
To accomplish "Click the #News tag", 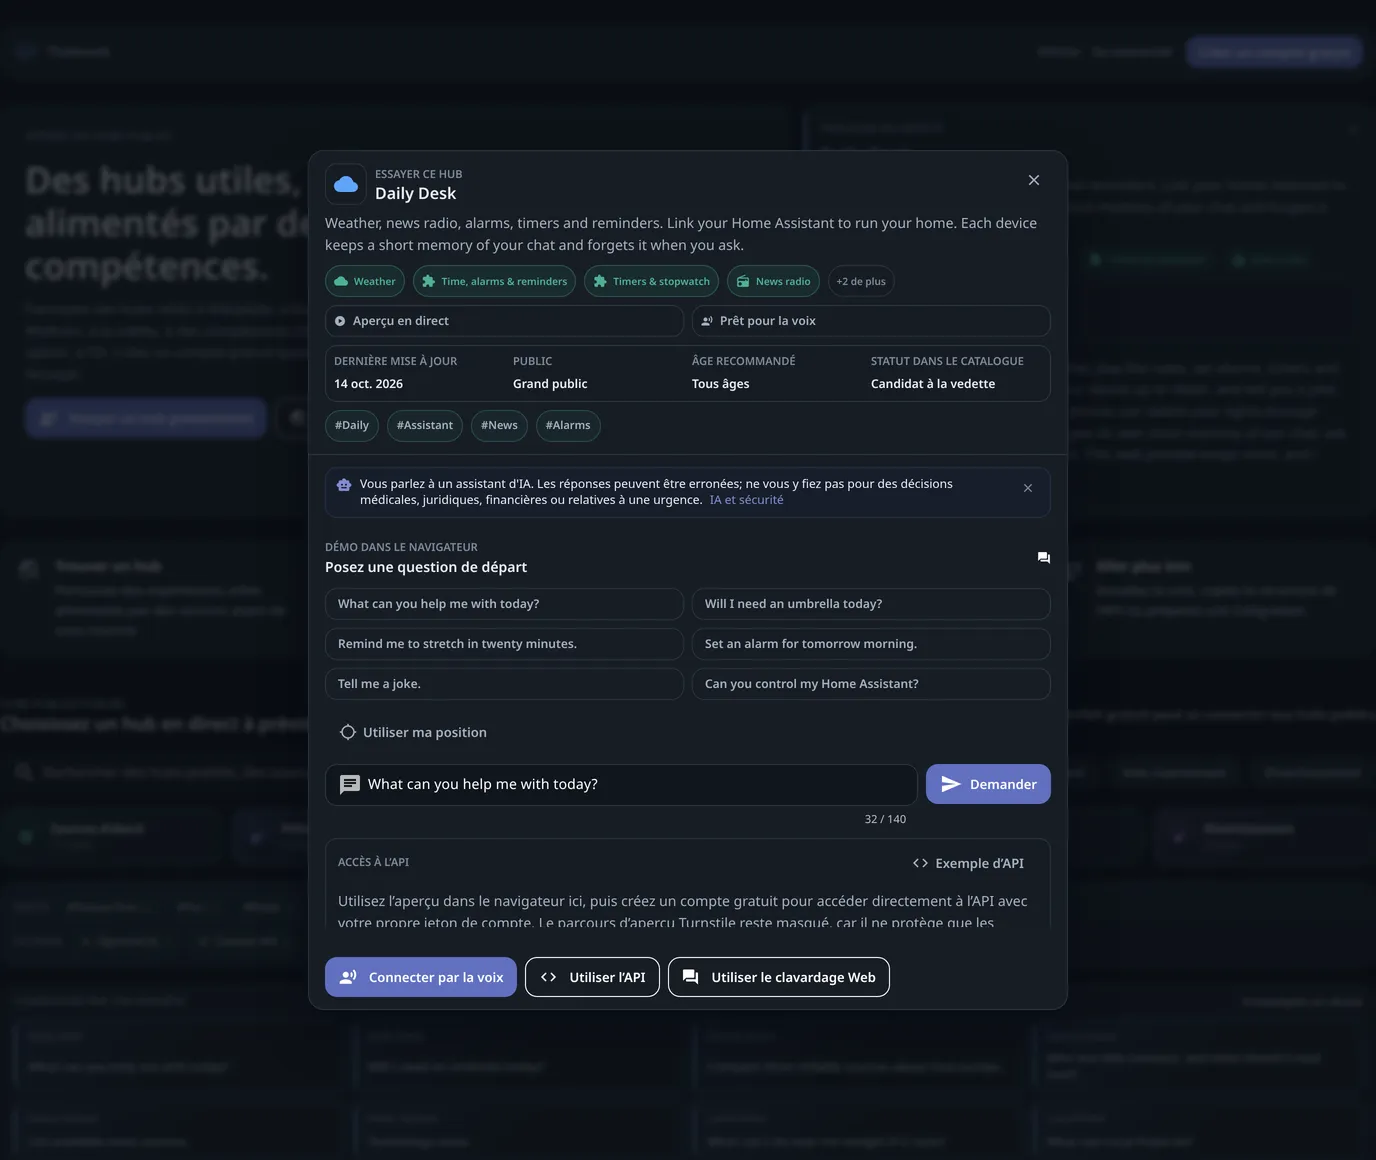I will tap(499, 425).
